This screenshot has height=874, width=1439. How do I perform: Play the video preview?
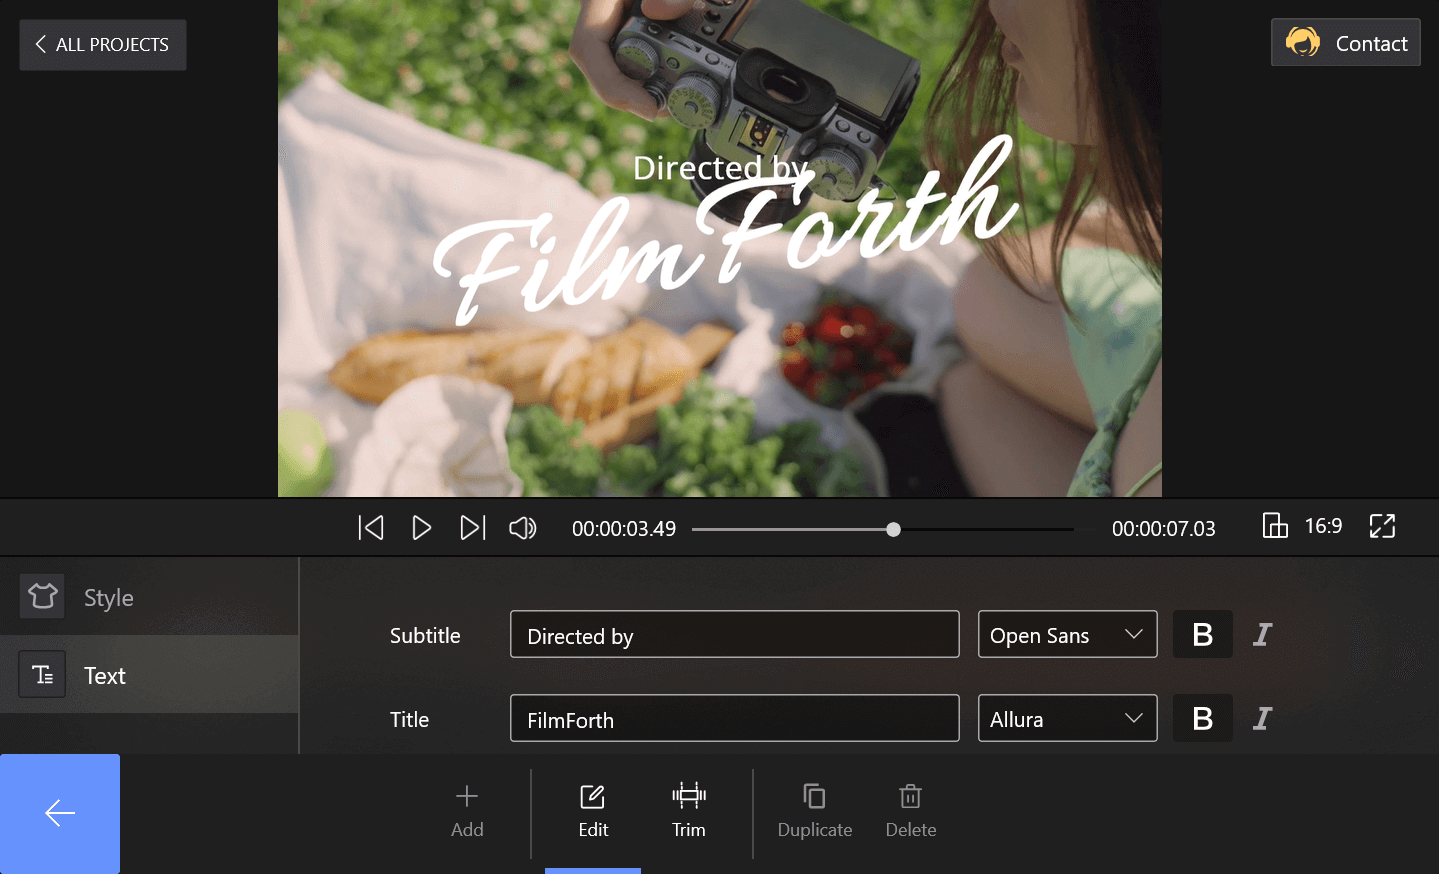[x=422, y=528]
